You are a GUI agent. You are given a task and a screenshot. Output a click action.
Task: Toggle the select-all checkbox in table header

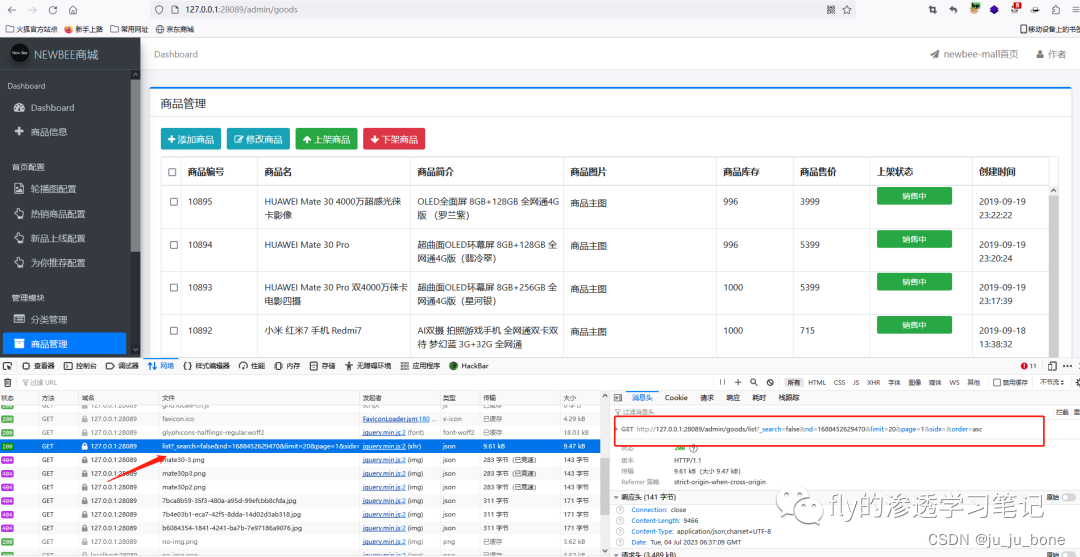coord(172,172)
